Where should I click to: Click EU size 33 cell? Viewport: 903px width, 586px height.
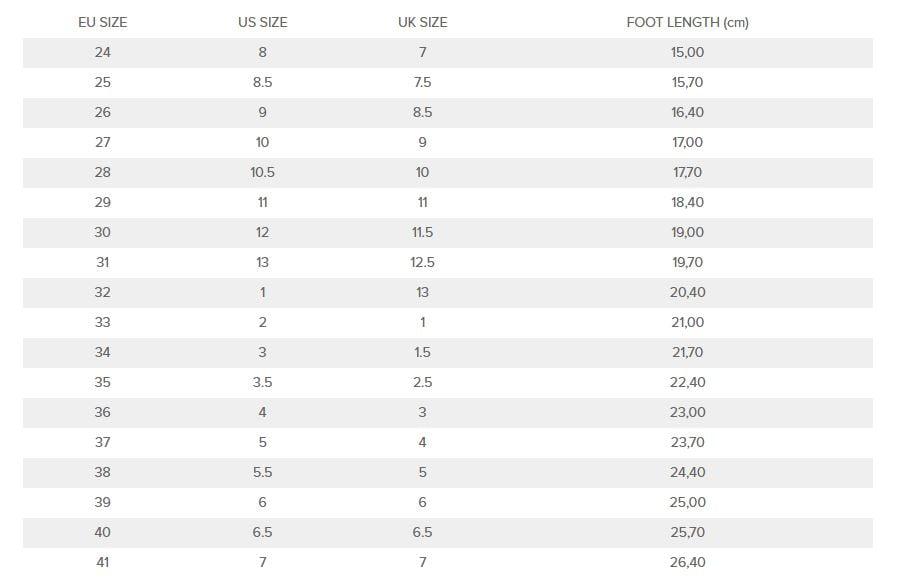103,322
